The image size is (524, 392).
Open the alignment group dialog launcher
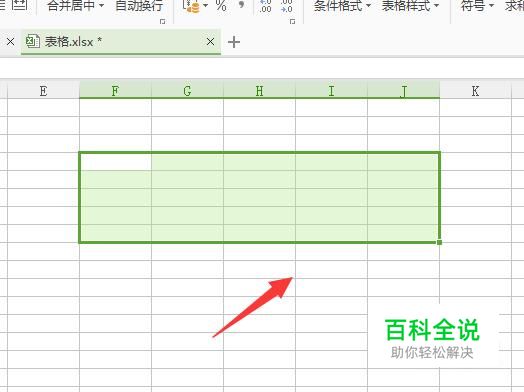(162, 22)
